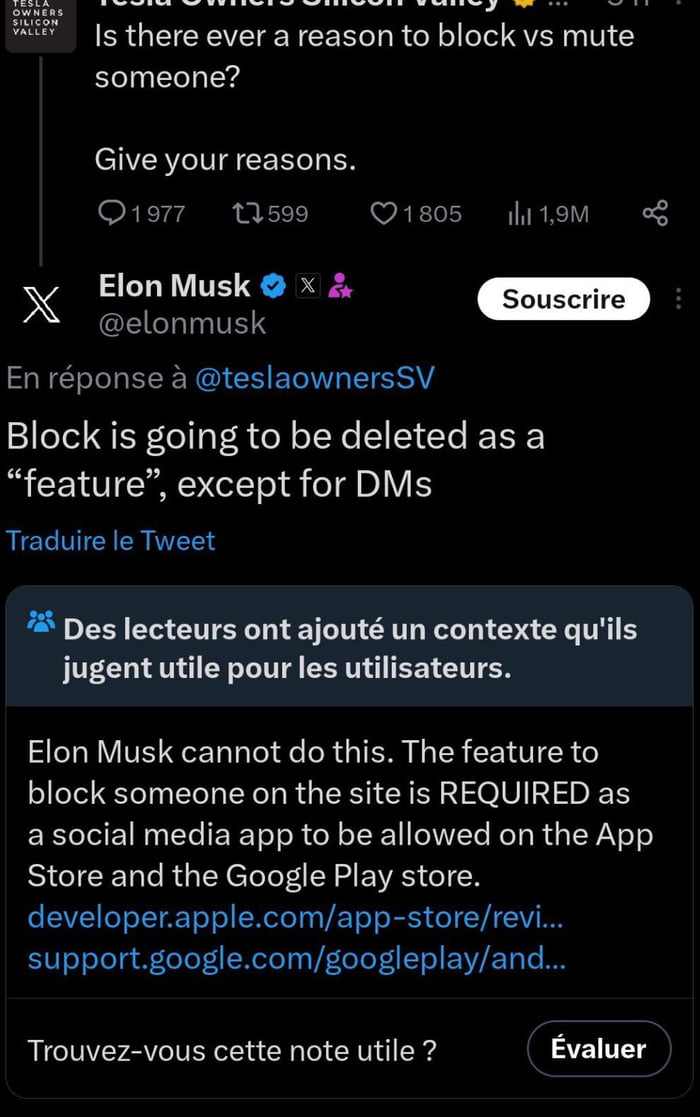Image resolution: width=700 pixels, height=1117 pixels.
Task: Open the three-dot menu beside Souscrire
Action: pos(677,299)
